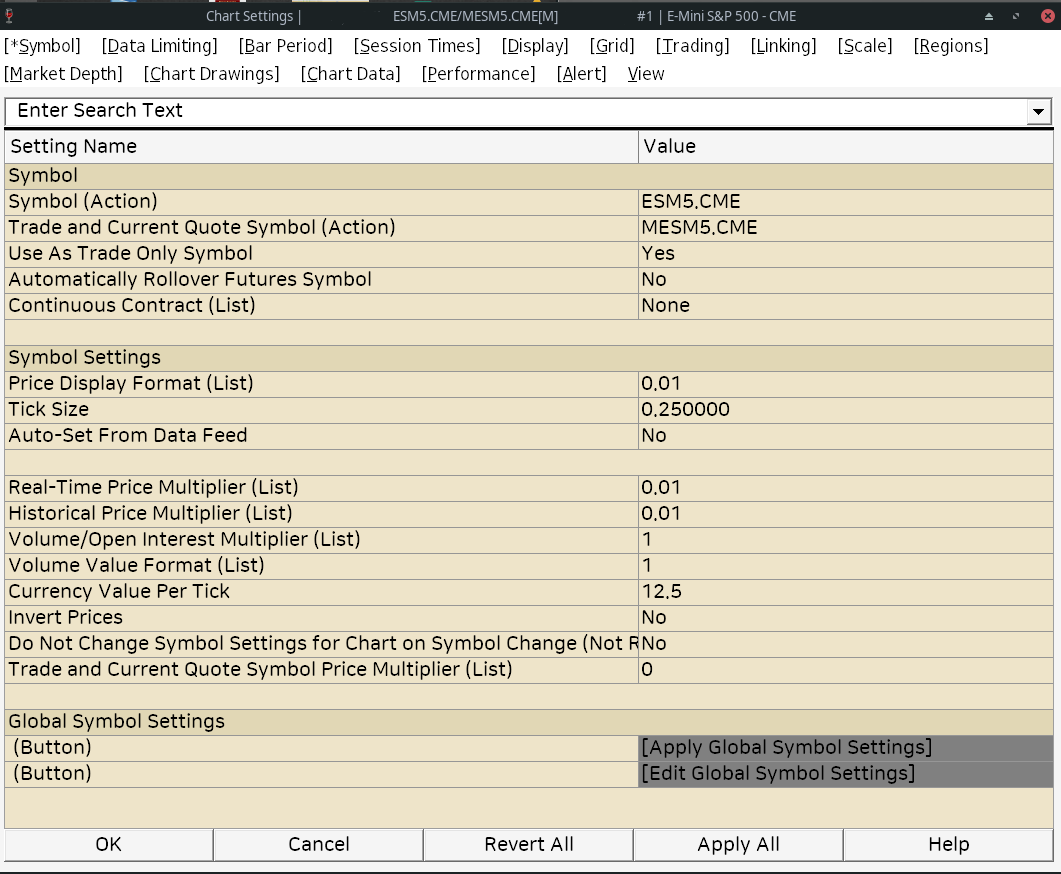
Task: Toggle Use As Trade Only Symbol value
Action: point(846,254)
